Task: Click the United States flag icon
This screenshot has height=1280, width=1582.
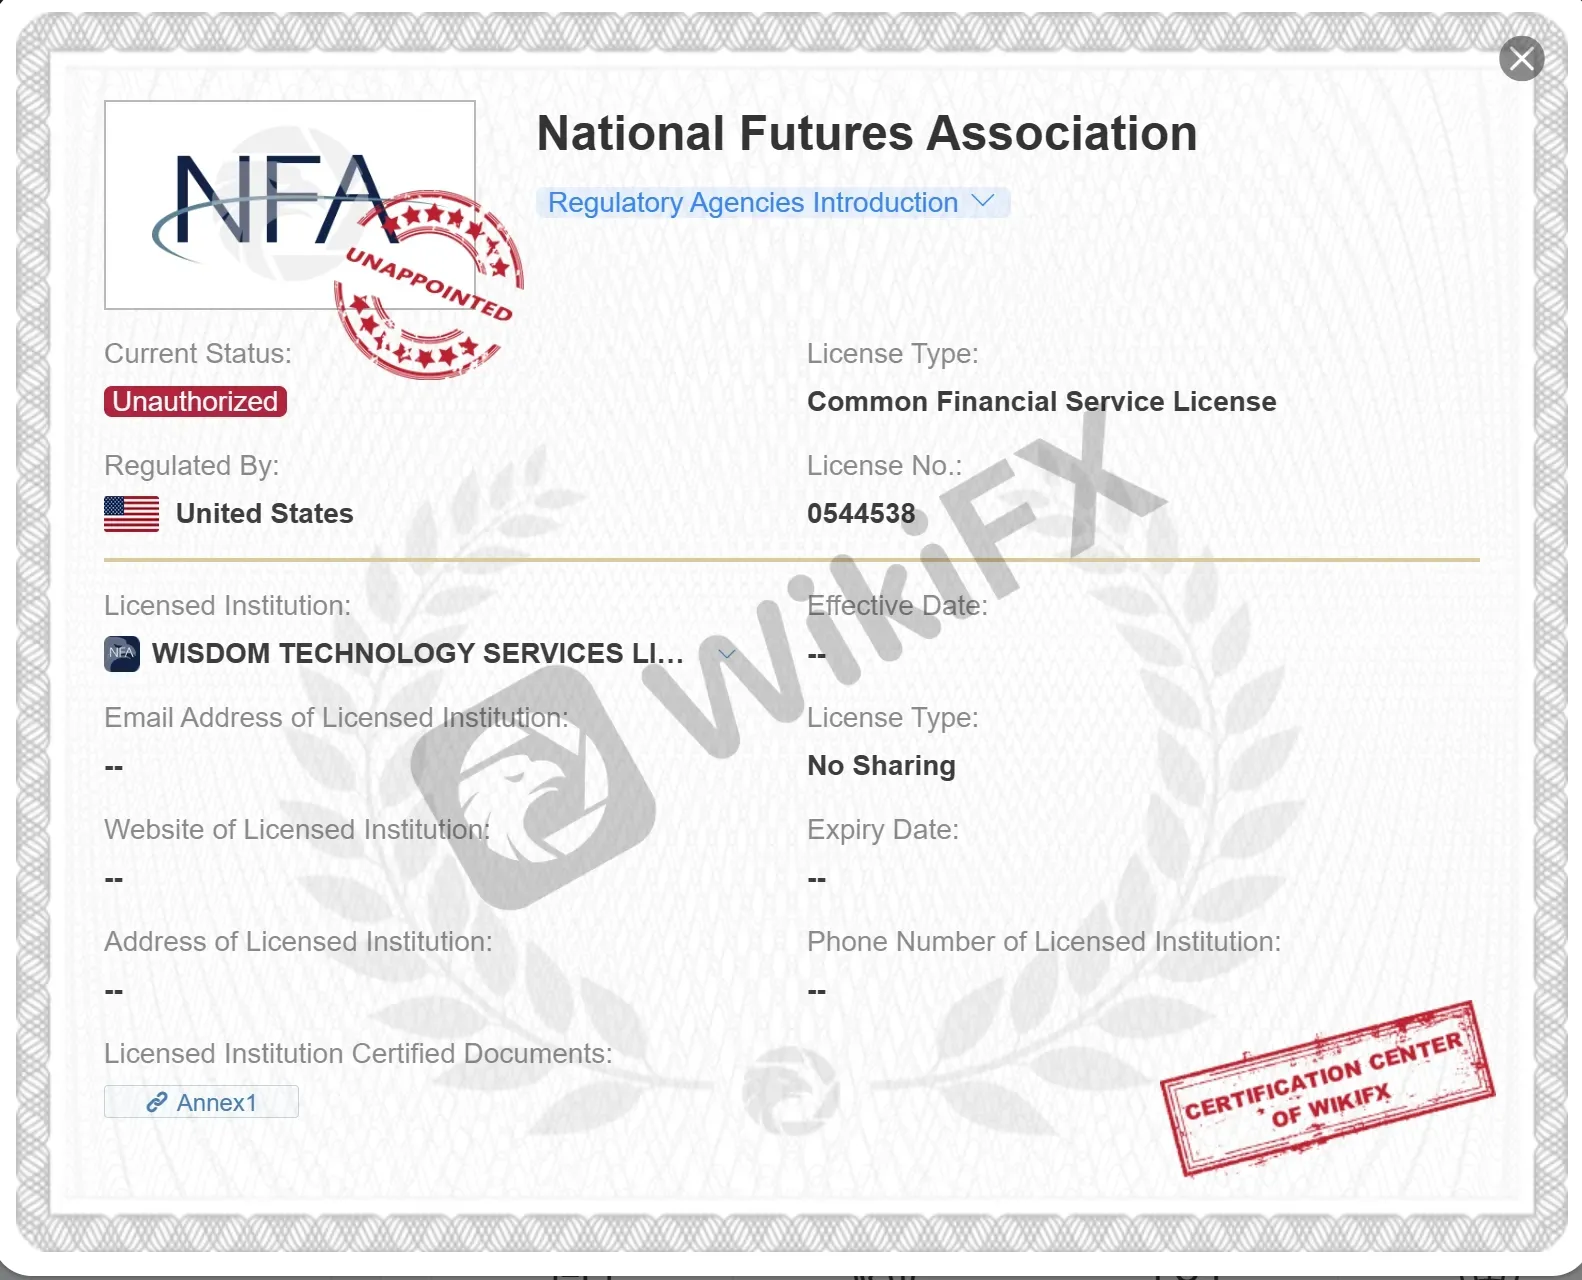Action: tap(131, 514)
